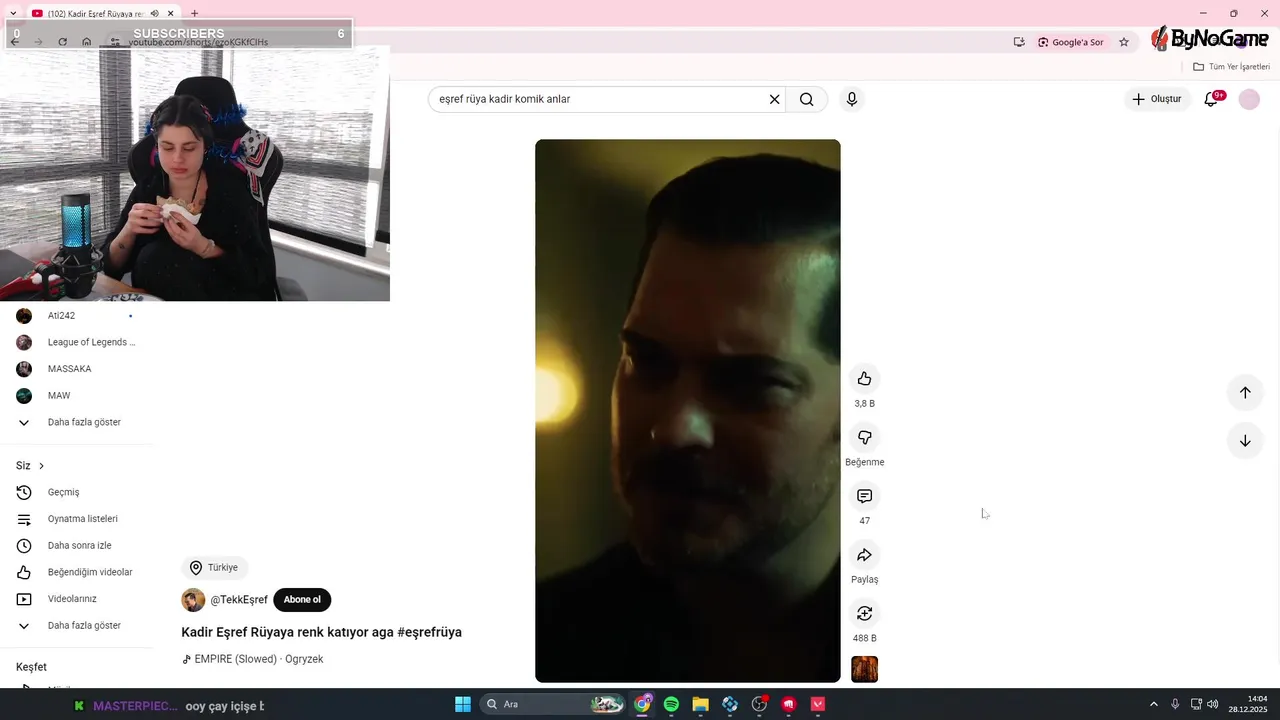Open Windows Start menu
1280x720 pixels.
[x=463, y=704]
